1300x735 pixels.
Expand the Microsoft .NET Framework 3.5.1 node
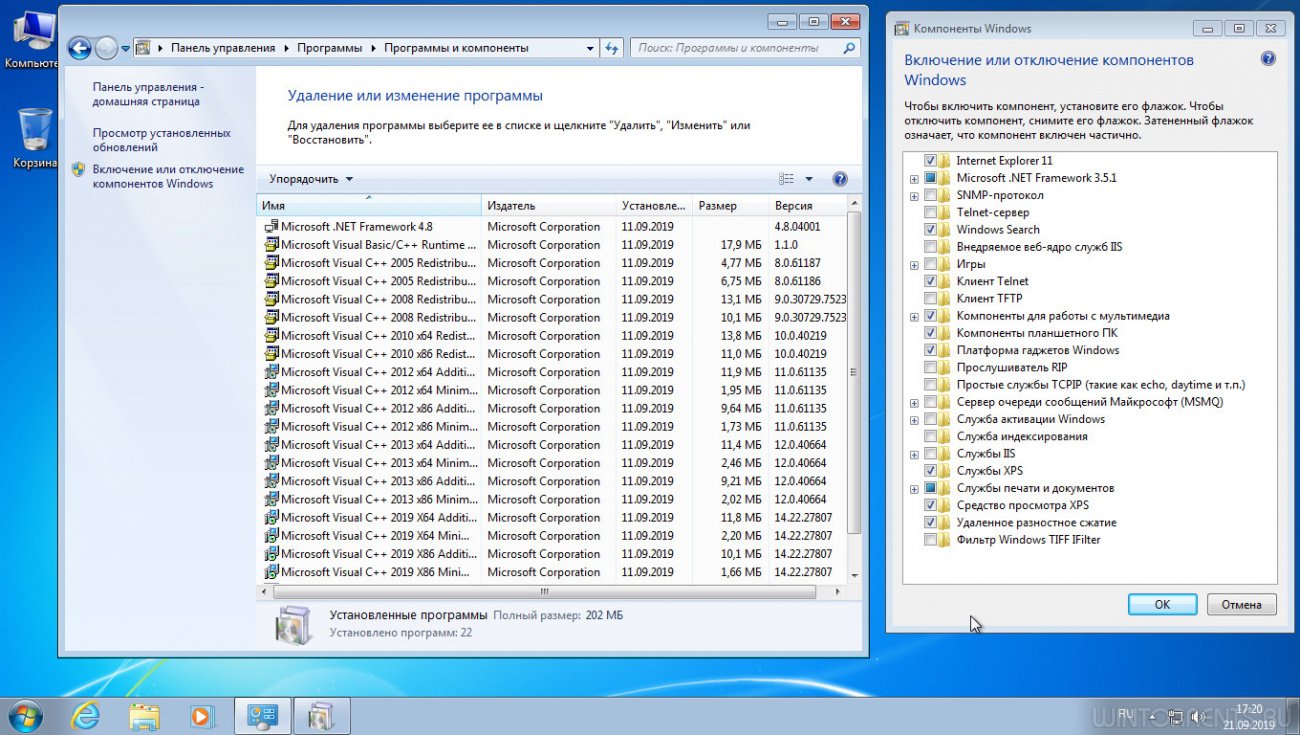[x=914, y=178]
